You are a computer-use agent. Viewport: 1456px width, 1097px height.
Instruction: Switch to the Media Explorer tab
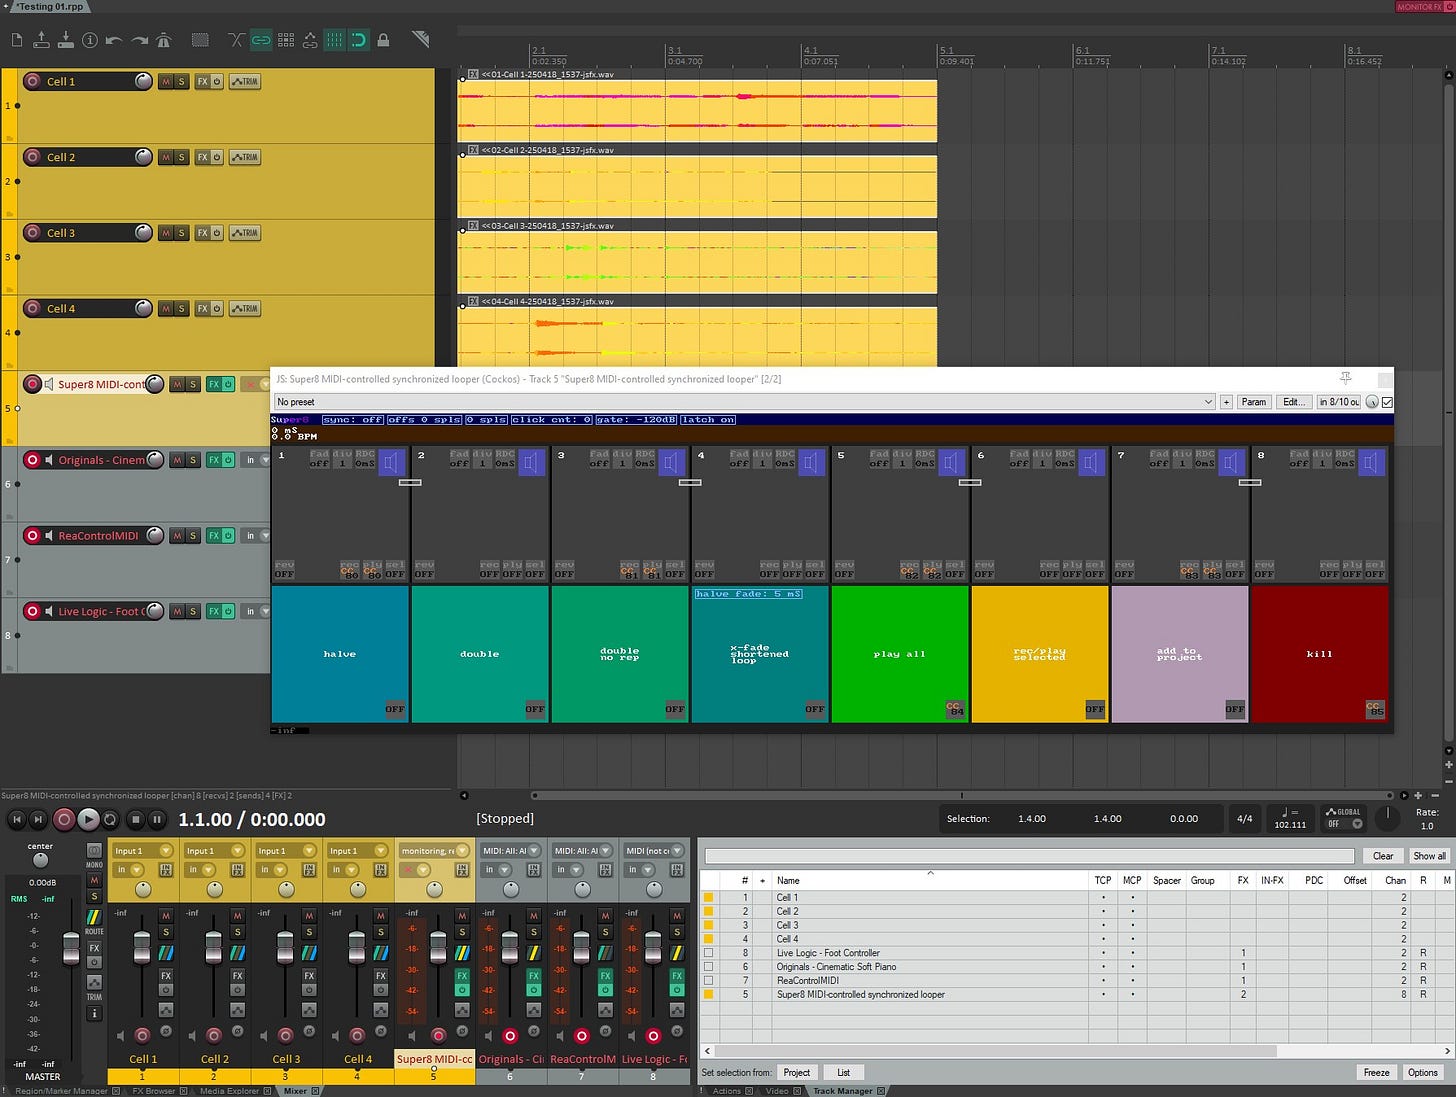pos(229,1091)
